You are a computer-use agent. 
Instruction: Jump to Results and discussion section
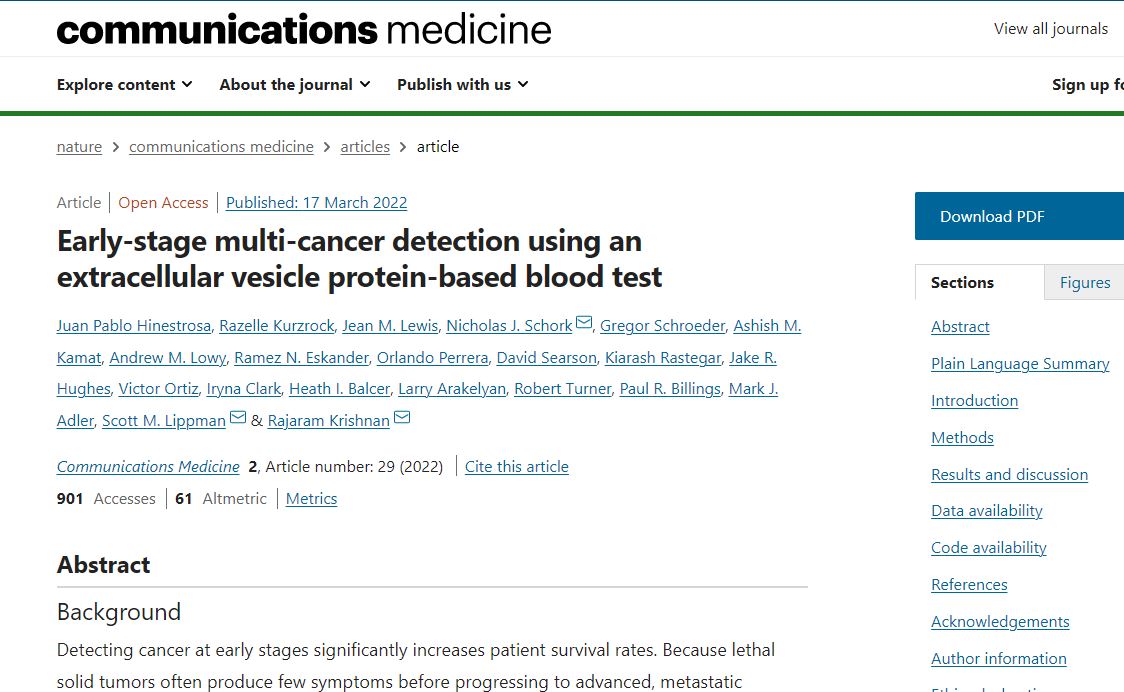click(1009, 475)
